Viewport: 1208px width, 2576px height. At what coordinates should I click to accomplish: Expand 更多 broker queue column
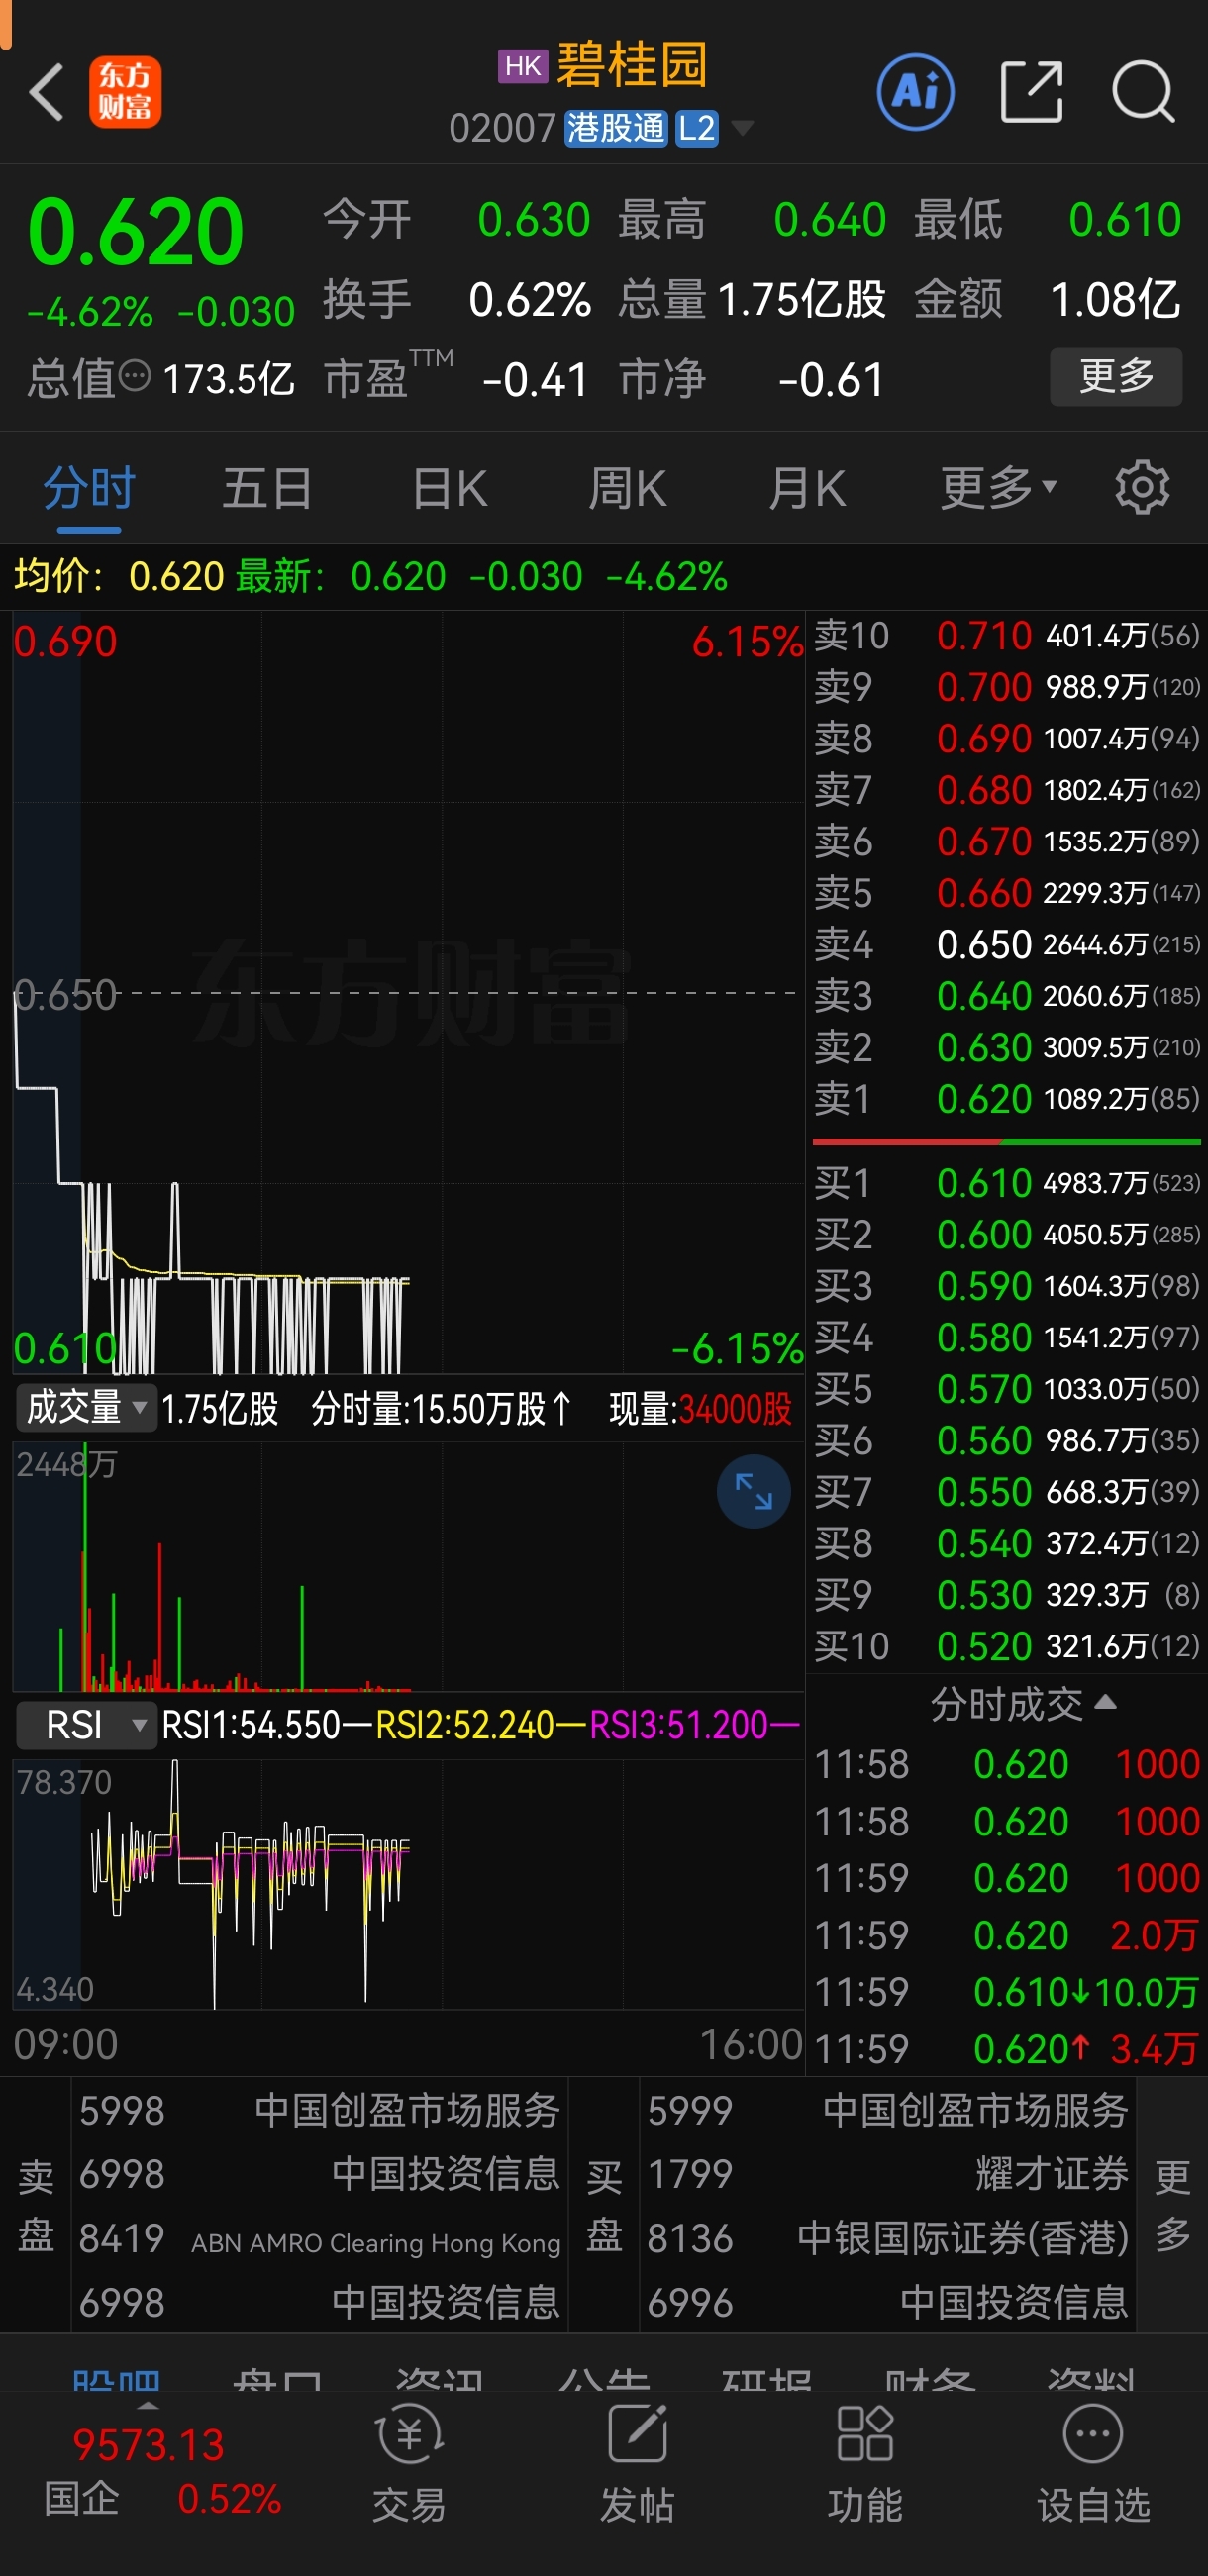tap(1172, 2205)
